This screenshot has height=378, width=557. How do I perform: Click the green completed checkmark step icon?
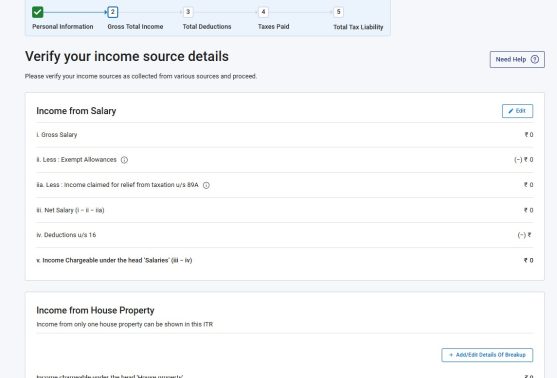pos(38,12)
